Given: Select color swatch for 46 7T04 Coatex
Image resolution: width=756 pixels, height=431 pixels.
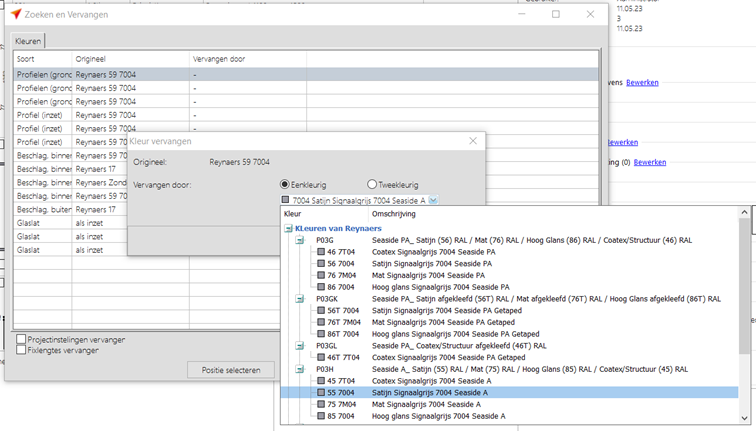Looking at the screenshot, I should click(x=321, y=252).
